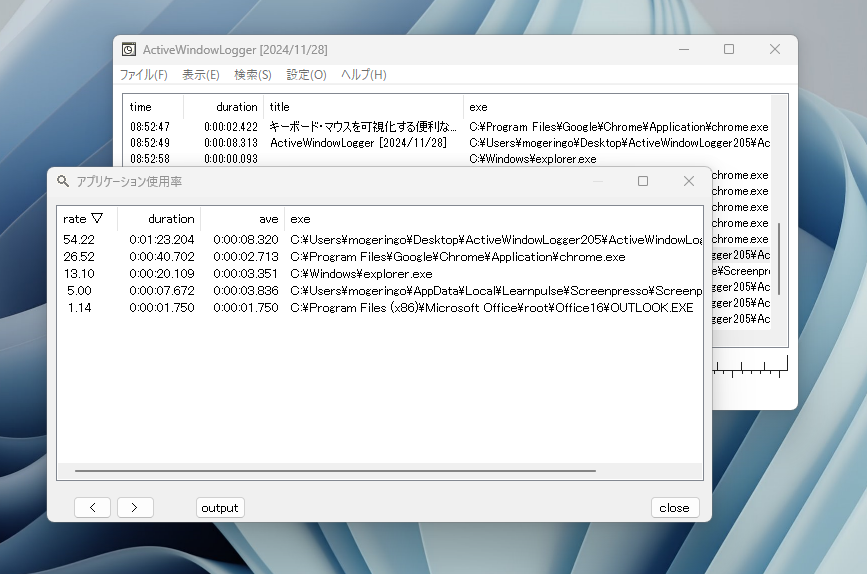Click the timeline ruler in main window
This screenshot has width=867, height=574.
coord(750,367)
